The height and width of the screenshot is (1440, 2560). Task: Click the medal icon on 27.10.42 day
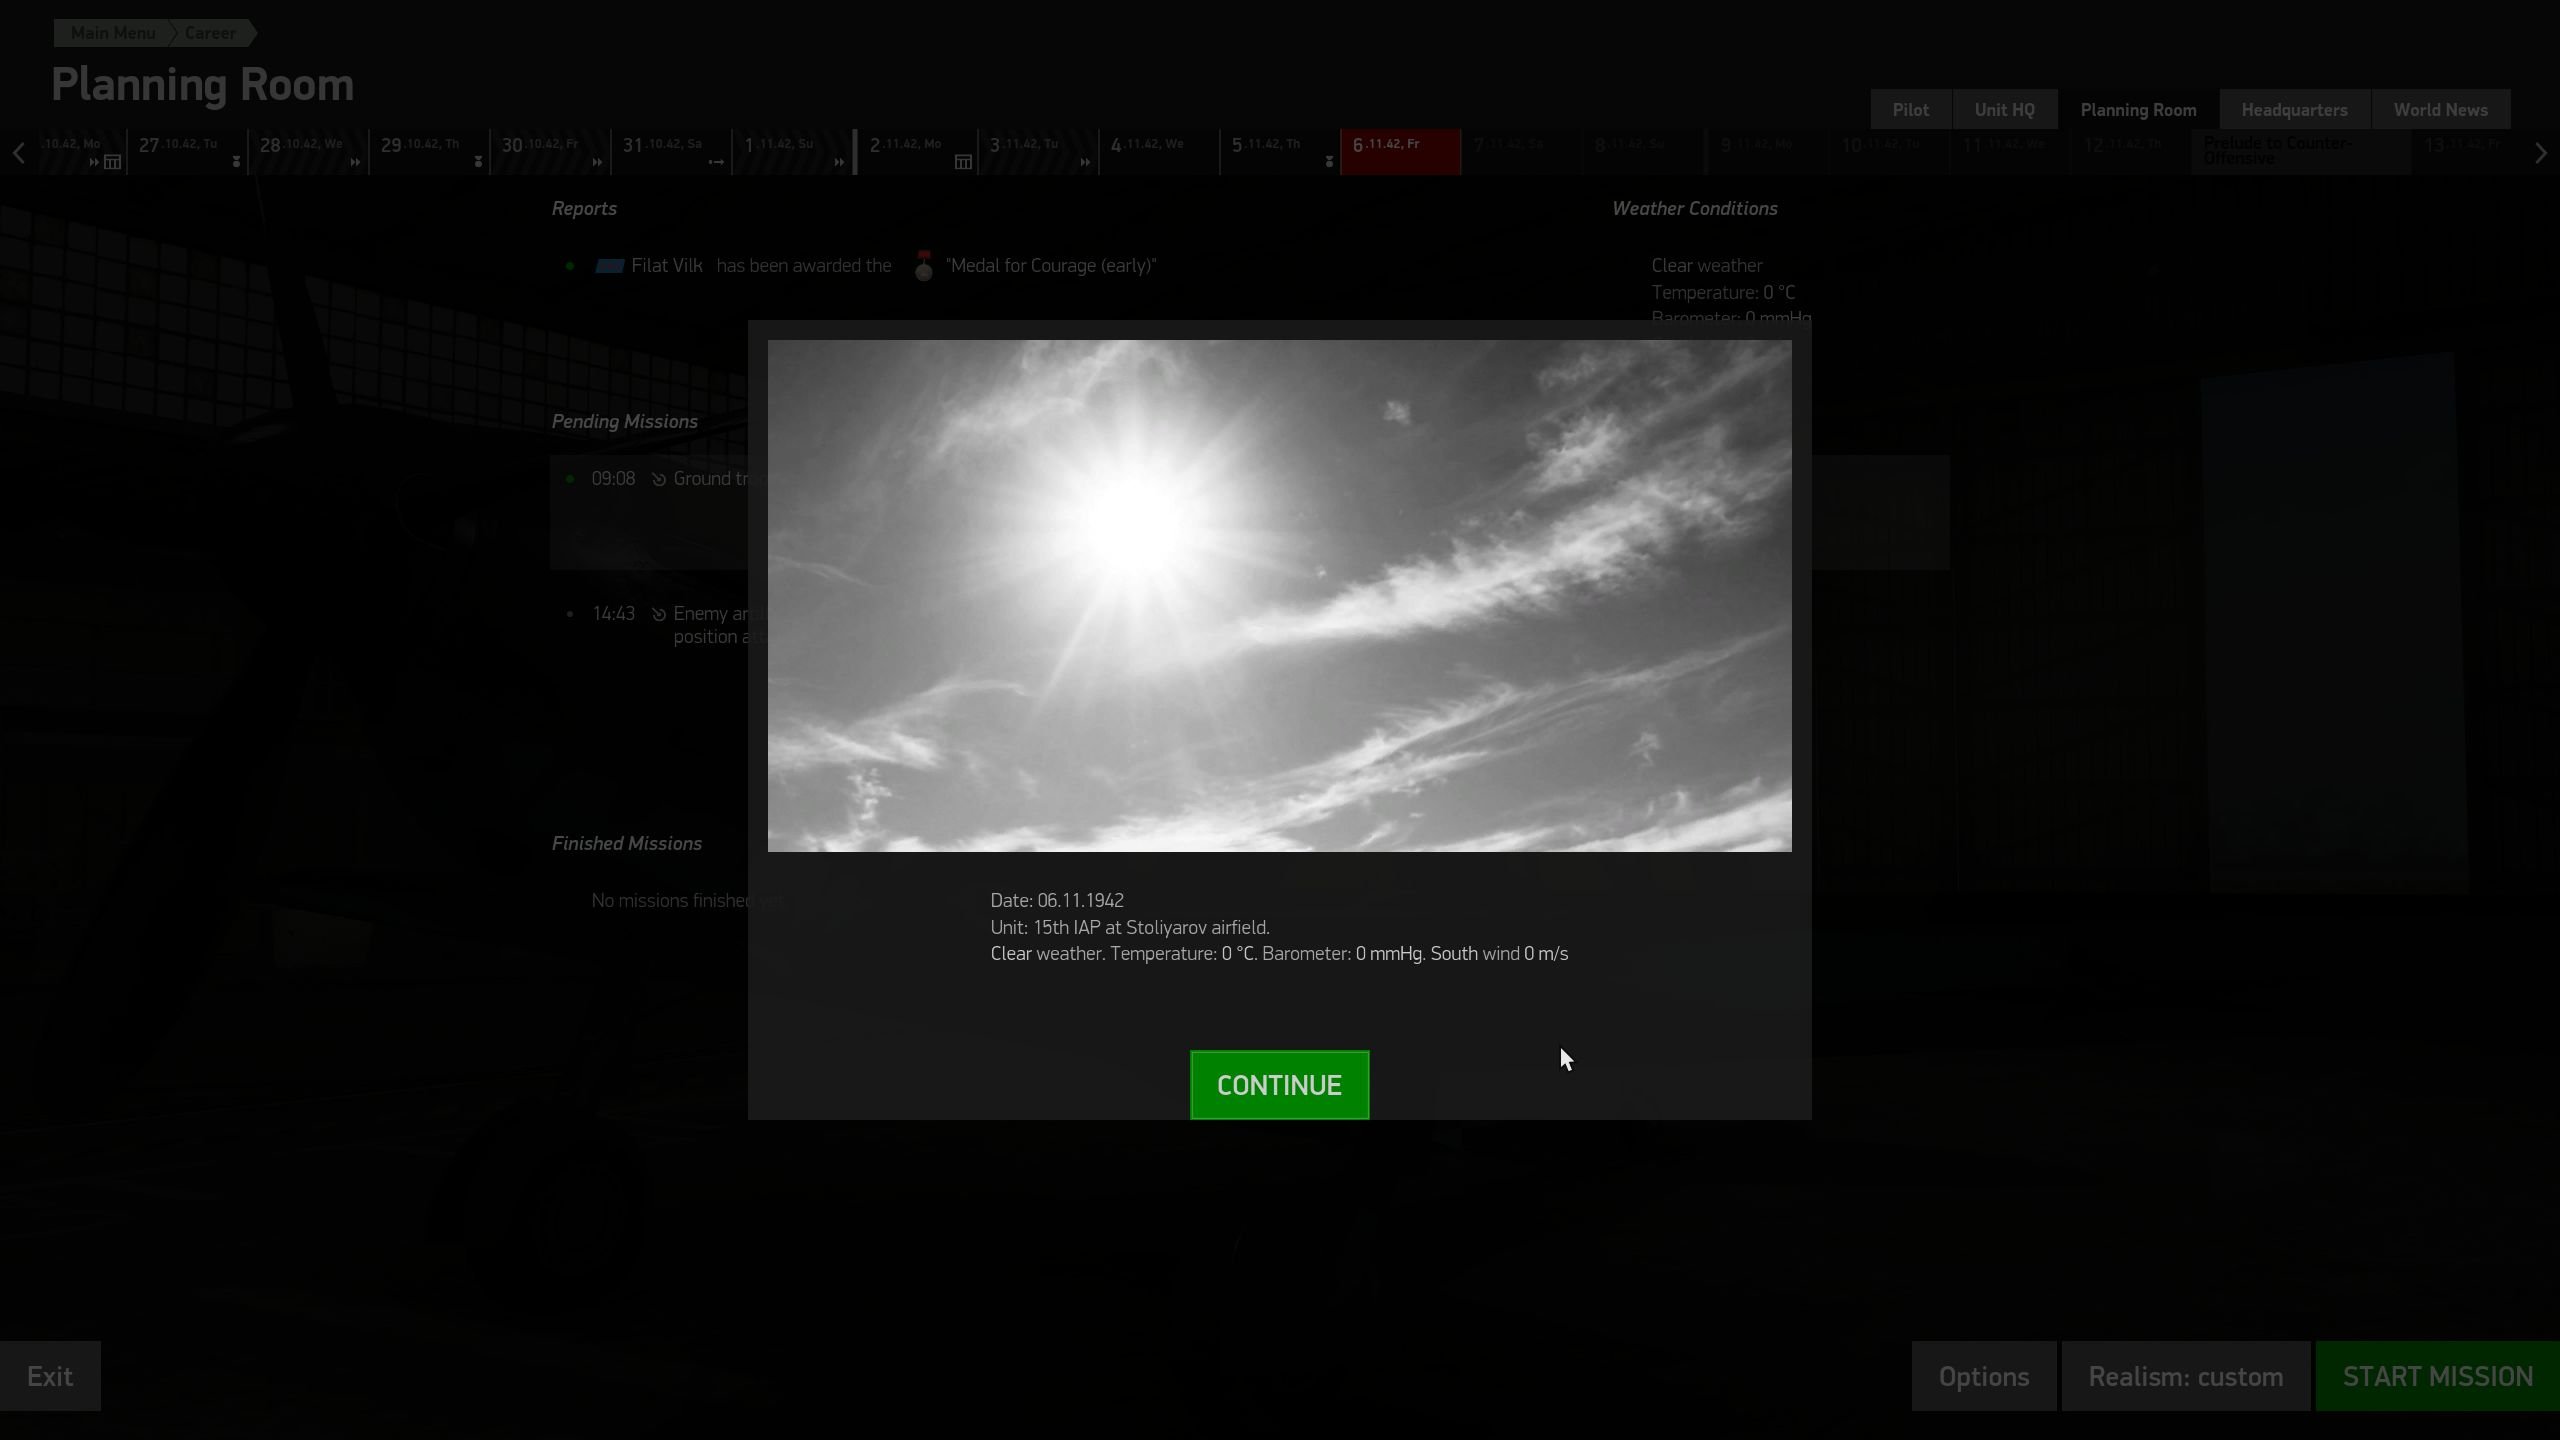coord(236,162)
